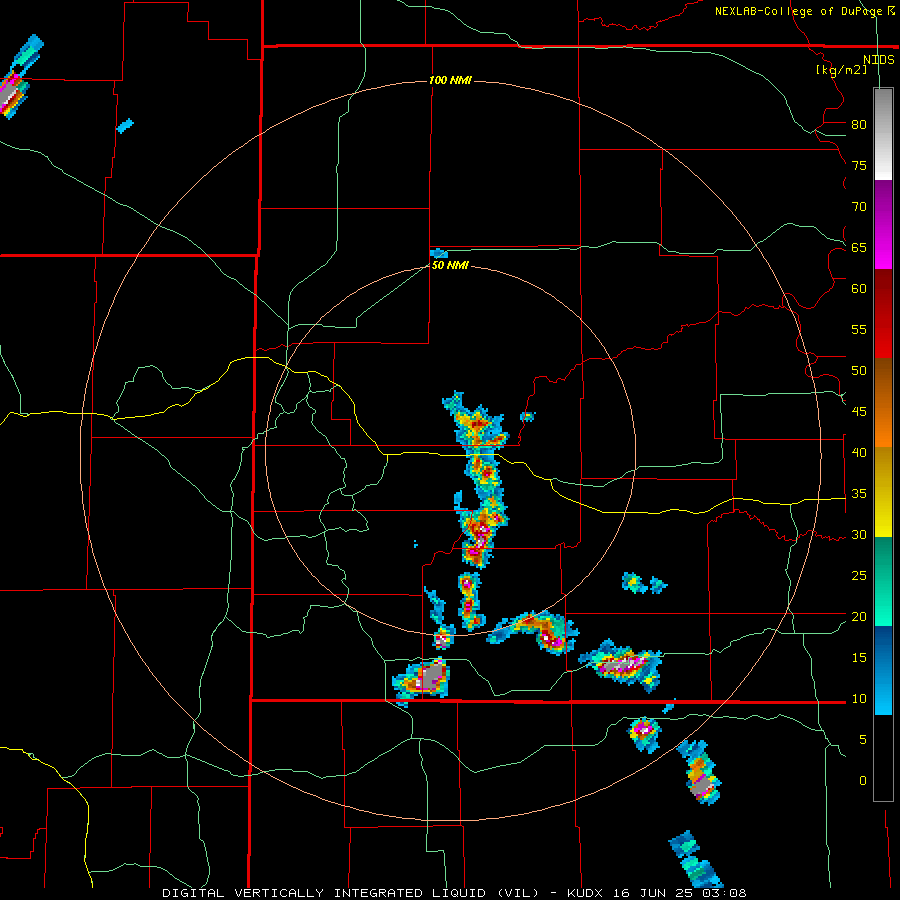
Task: Click the '100 NMI' range ring label
Action: pyautogui.click(x=450, y=80)
